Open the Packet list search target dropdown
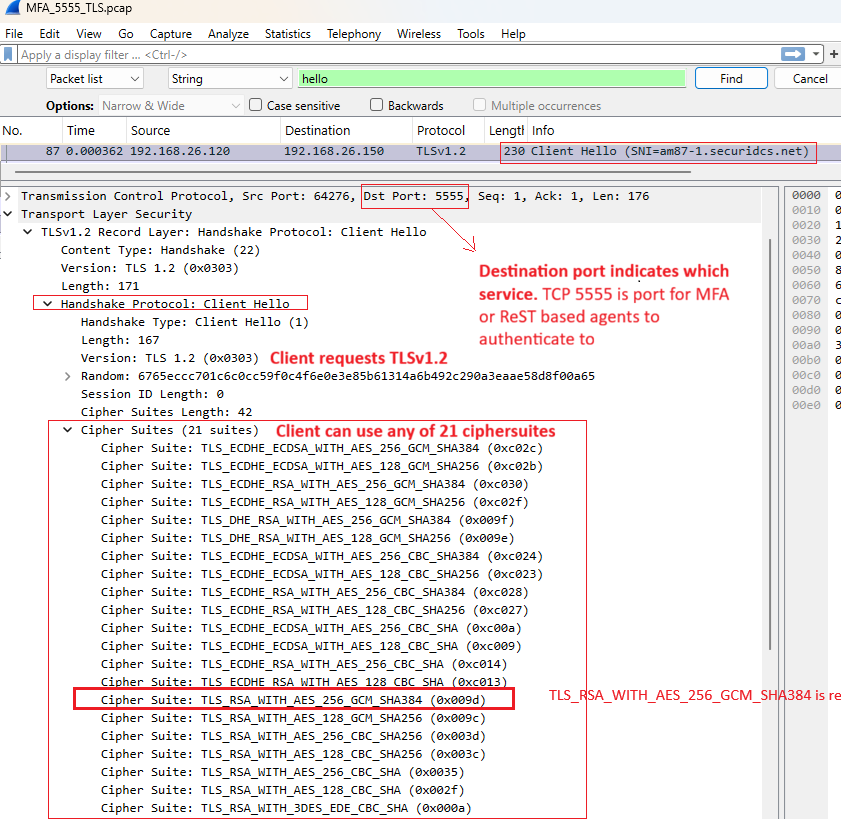 point(94,77)
